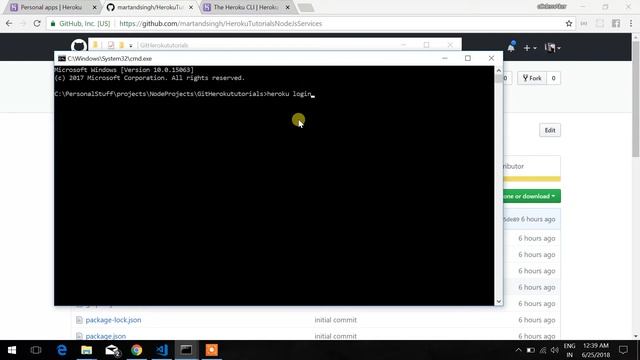
Task: Switch to martandsingh GitHub repository tab
Action: tap(149, 7)
